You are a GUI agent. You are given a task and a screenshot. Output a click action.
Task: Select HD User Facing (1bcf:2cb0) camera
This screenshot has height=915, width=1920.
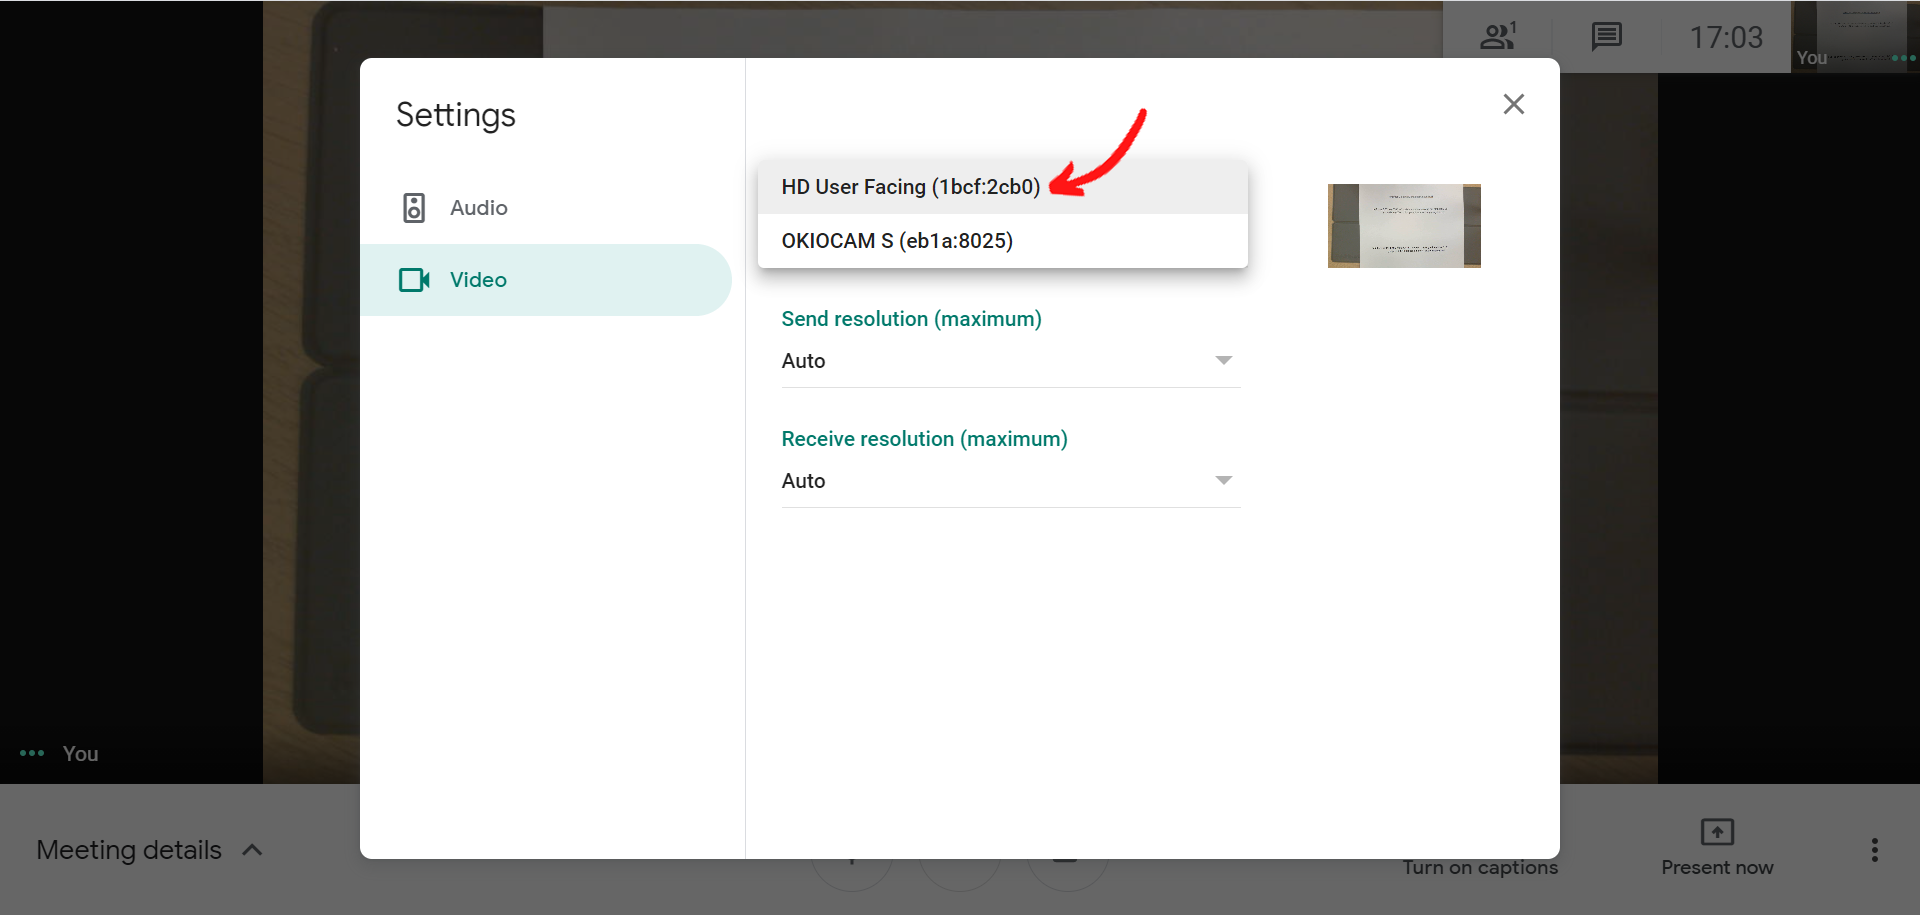coord(910,187)
